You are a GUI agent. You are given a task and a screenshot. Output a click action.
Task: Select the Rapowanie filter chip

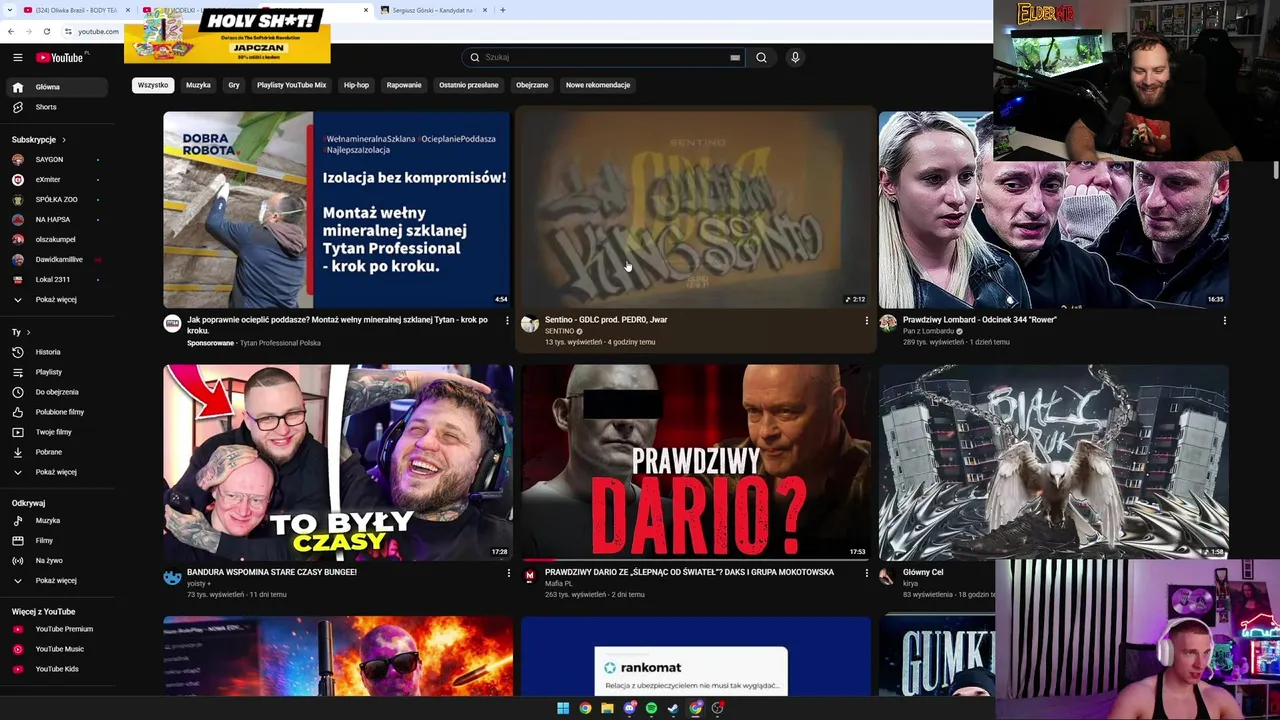pos(404,85)
